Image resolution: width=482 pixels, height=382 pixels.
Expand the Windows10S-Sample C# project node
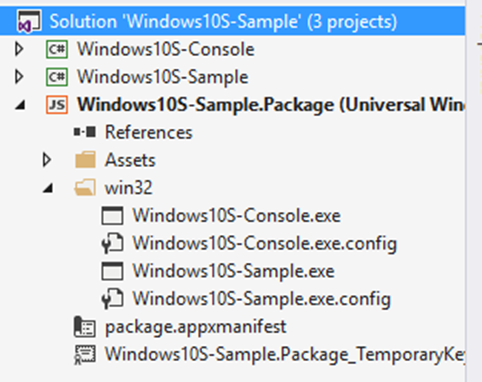(x=20, y=77)
